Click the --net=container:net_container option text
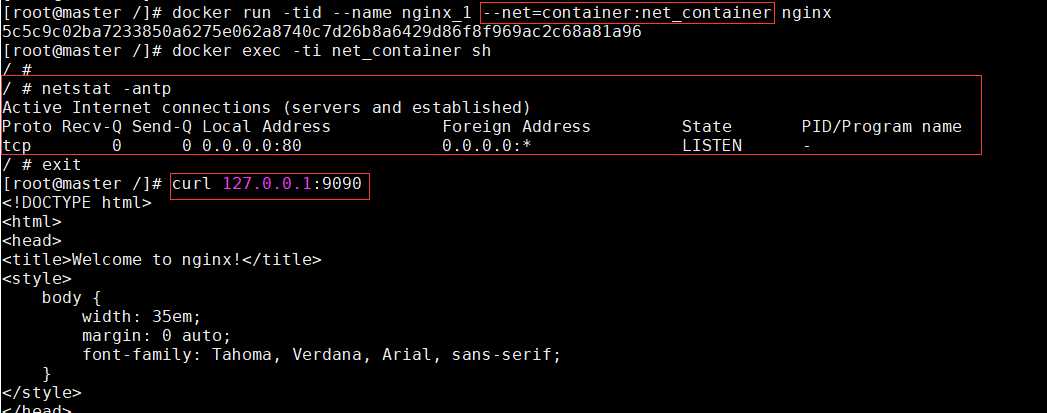This screenshot has width=1047, height=413. click(627, 13)
